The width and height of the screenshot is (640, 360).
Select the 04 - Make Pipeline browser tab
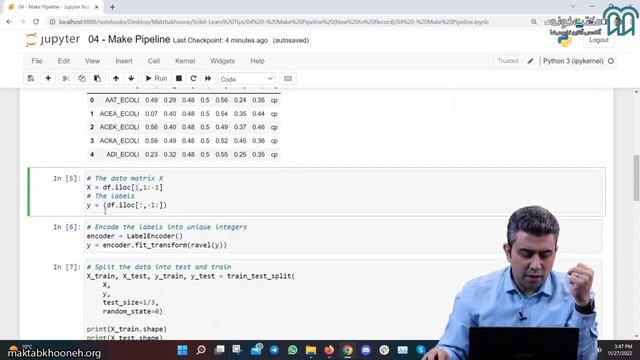53,7
